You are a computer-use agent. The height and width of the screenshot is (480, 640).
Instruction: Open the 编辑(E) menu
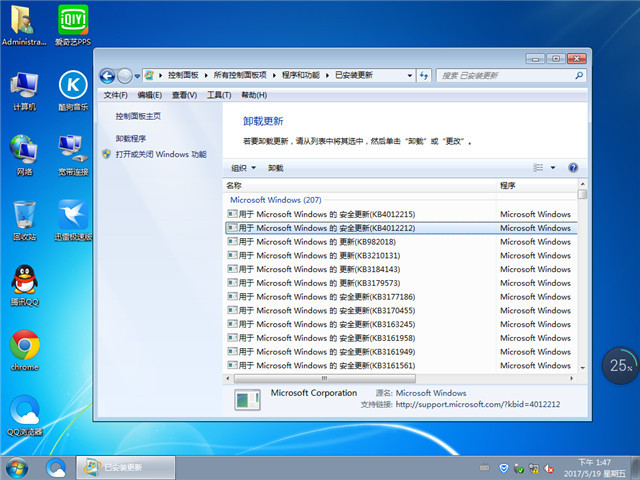(150, 95)
